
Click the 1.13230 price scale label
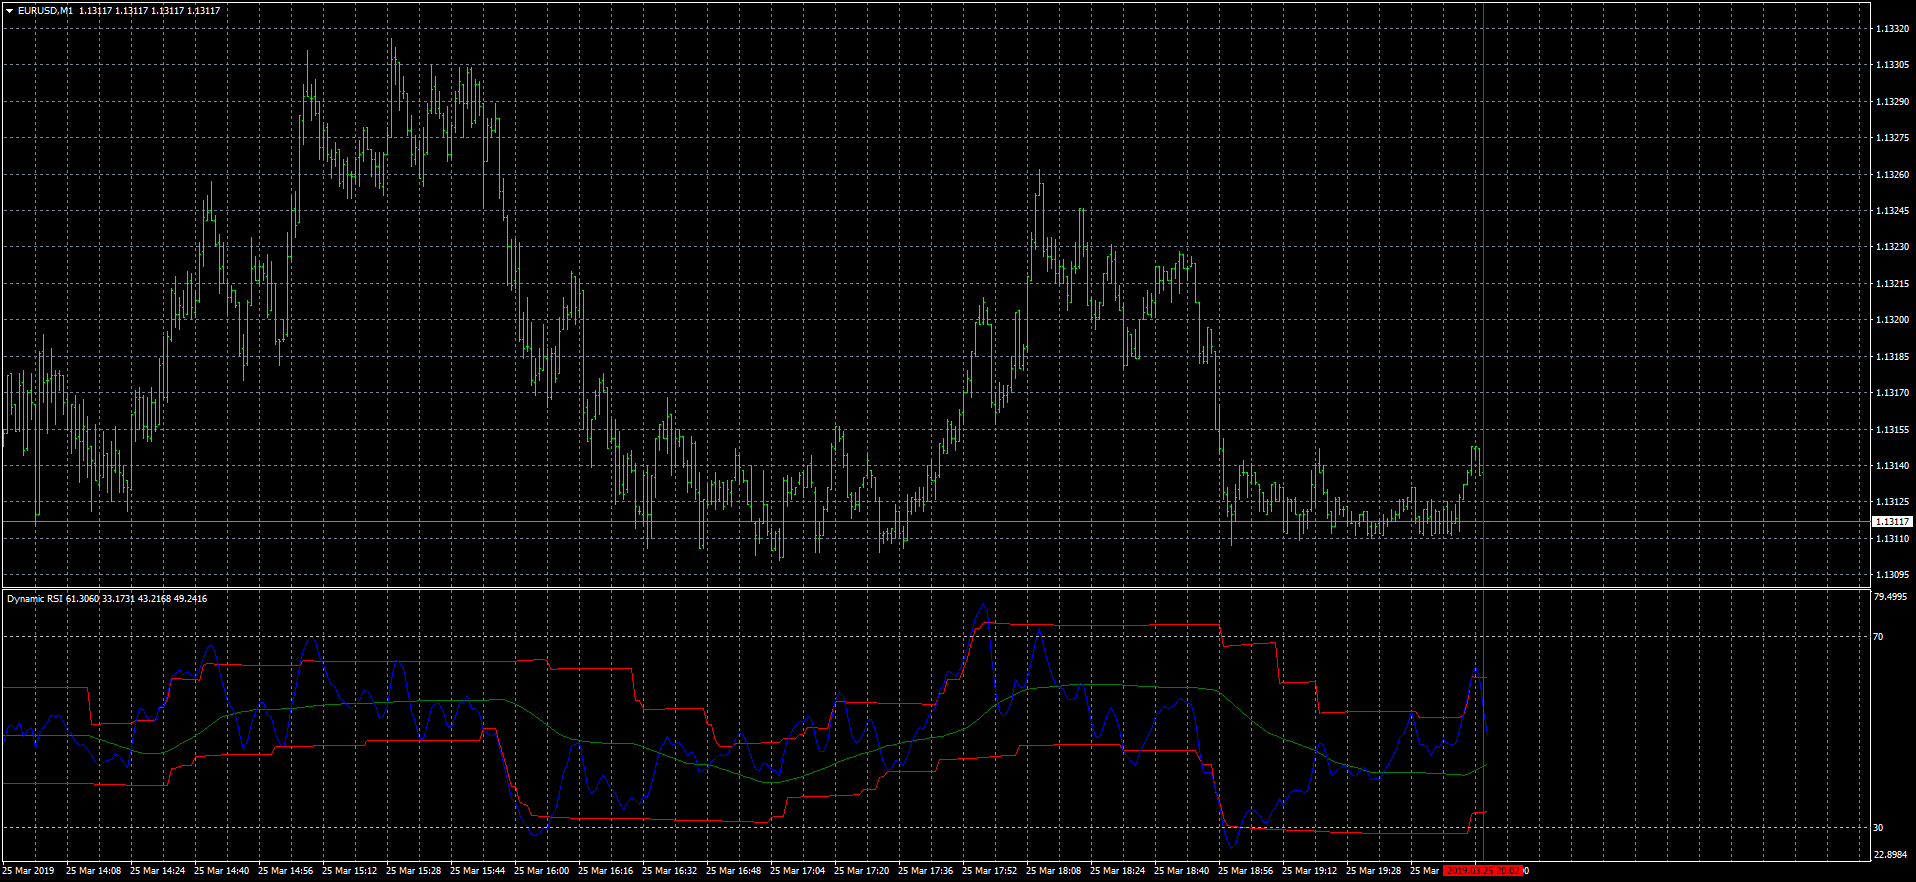pyautogui.click(x=1892, y=247)
